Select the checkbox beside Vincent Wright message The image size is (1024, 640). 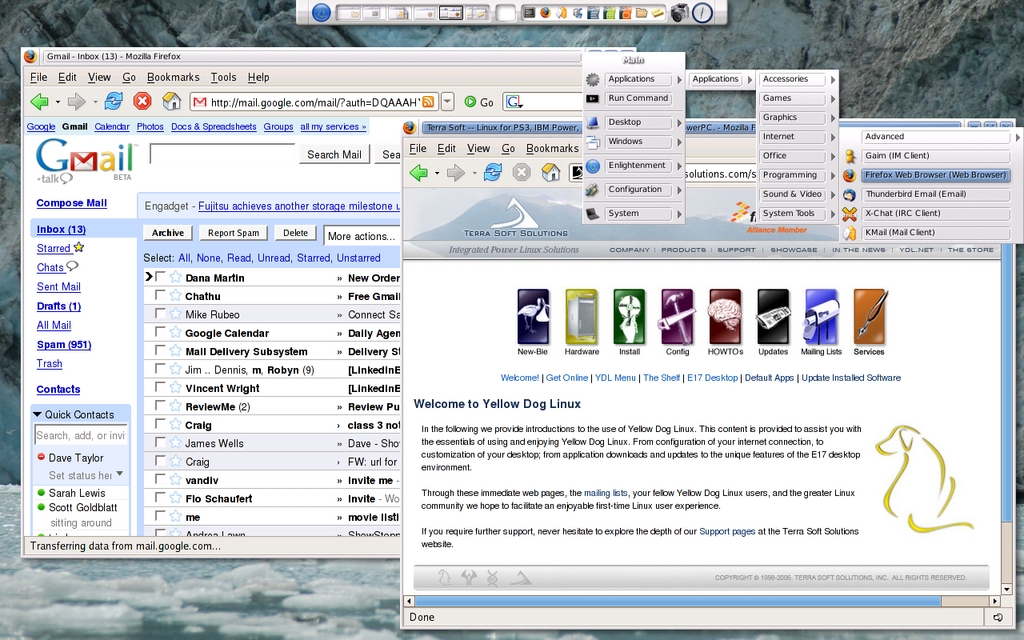coord(160,388)
